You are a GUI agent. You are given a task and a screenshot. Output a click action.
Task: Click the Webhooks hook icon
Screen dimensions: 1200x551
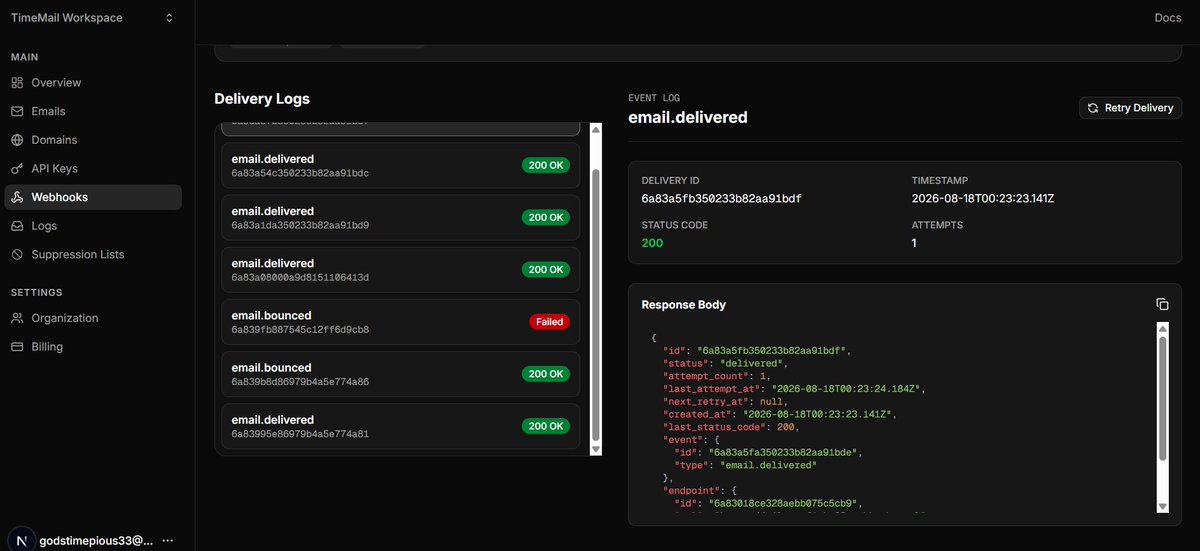pos(17,197)
